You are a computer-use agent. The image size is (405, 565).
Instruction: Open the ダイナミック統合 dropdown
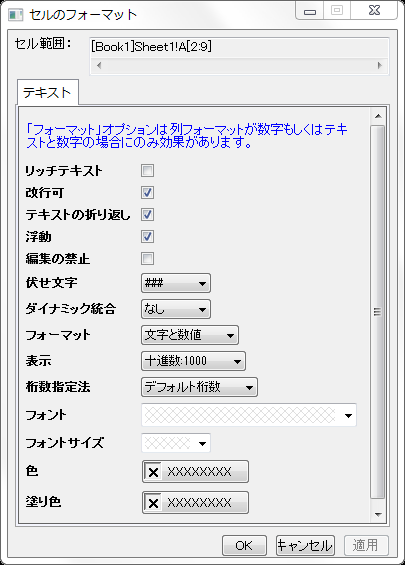[x=176, y=309]
